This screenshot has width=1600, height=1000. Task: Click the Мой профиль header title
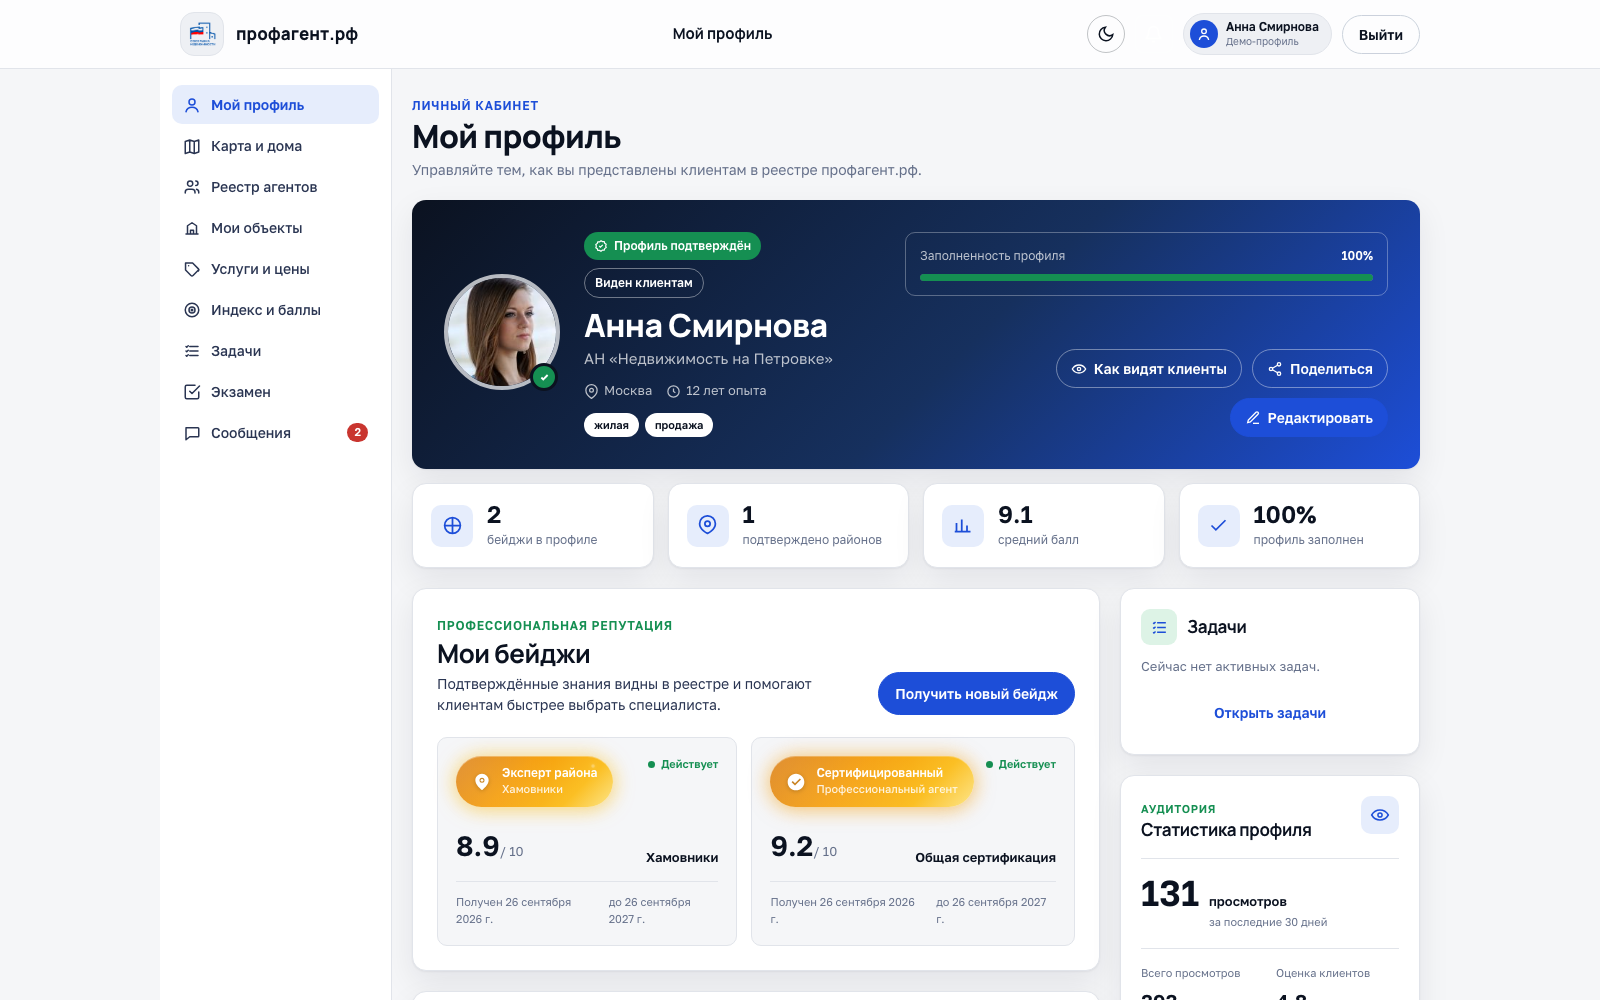(x=722, y=34)
